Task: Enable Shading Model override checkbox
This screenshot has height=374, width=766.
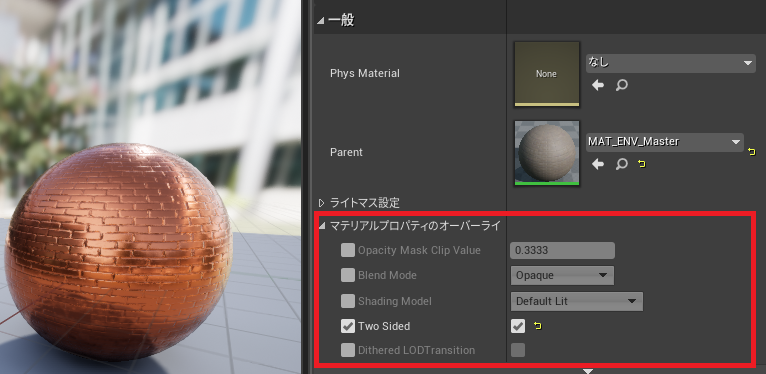Action: (348, 301)
